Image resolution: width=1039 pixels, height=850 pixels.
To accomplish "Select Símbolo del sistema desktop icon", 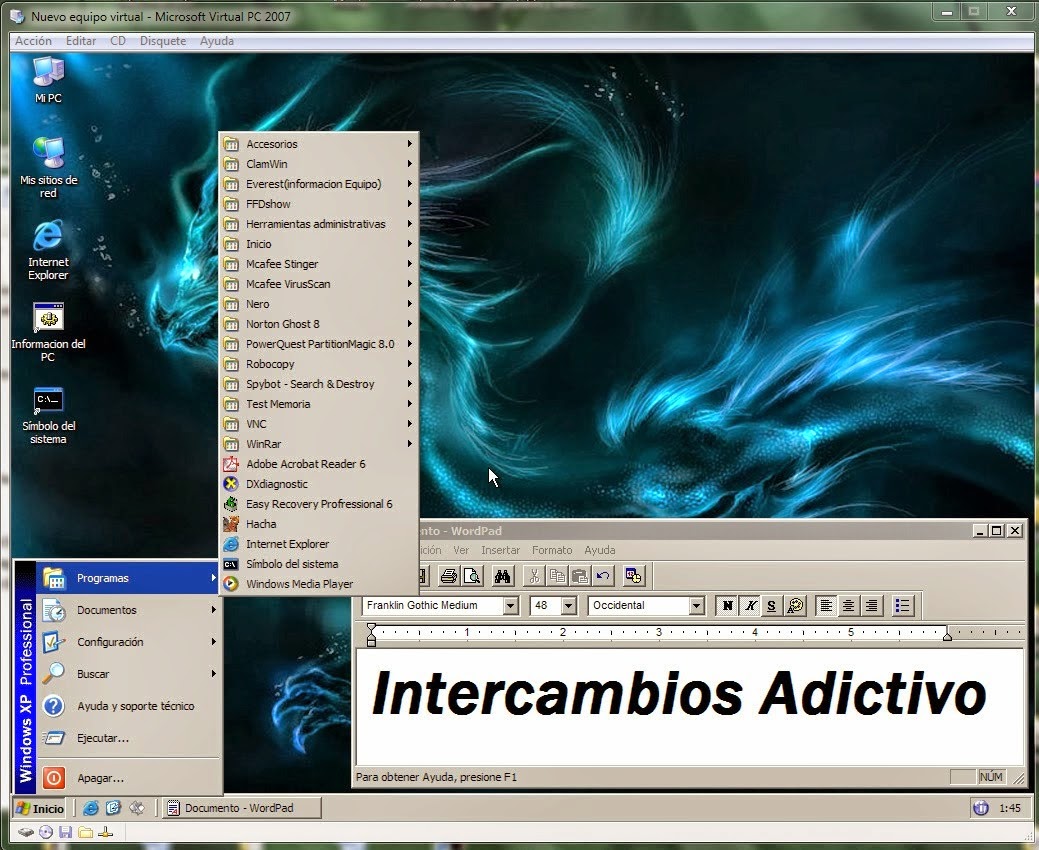I will click(48, 414).
